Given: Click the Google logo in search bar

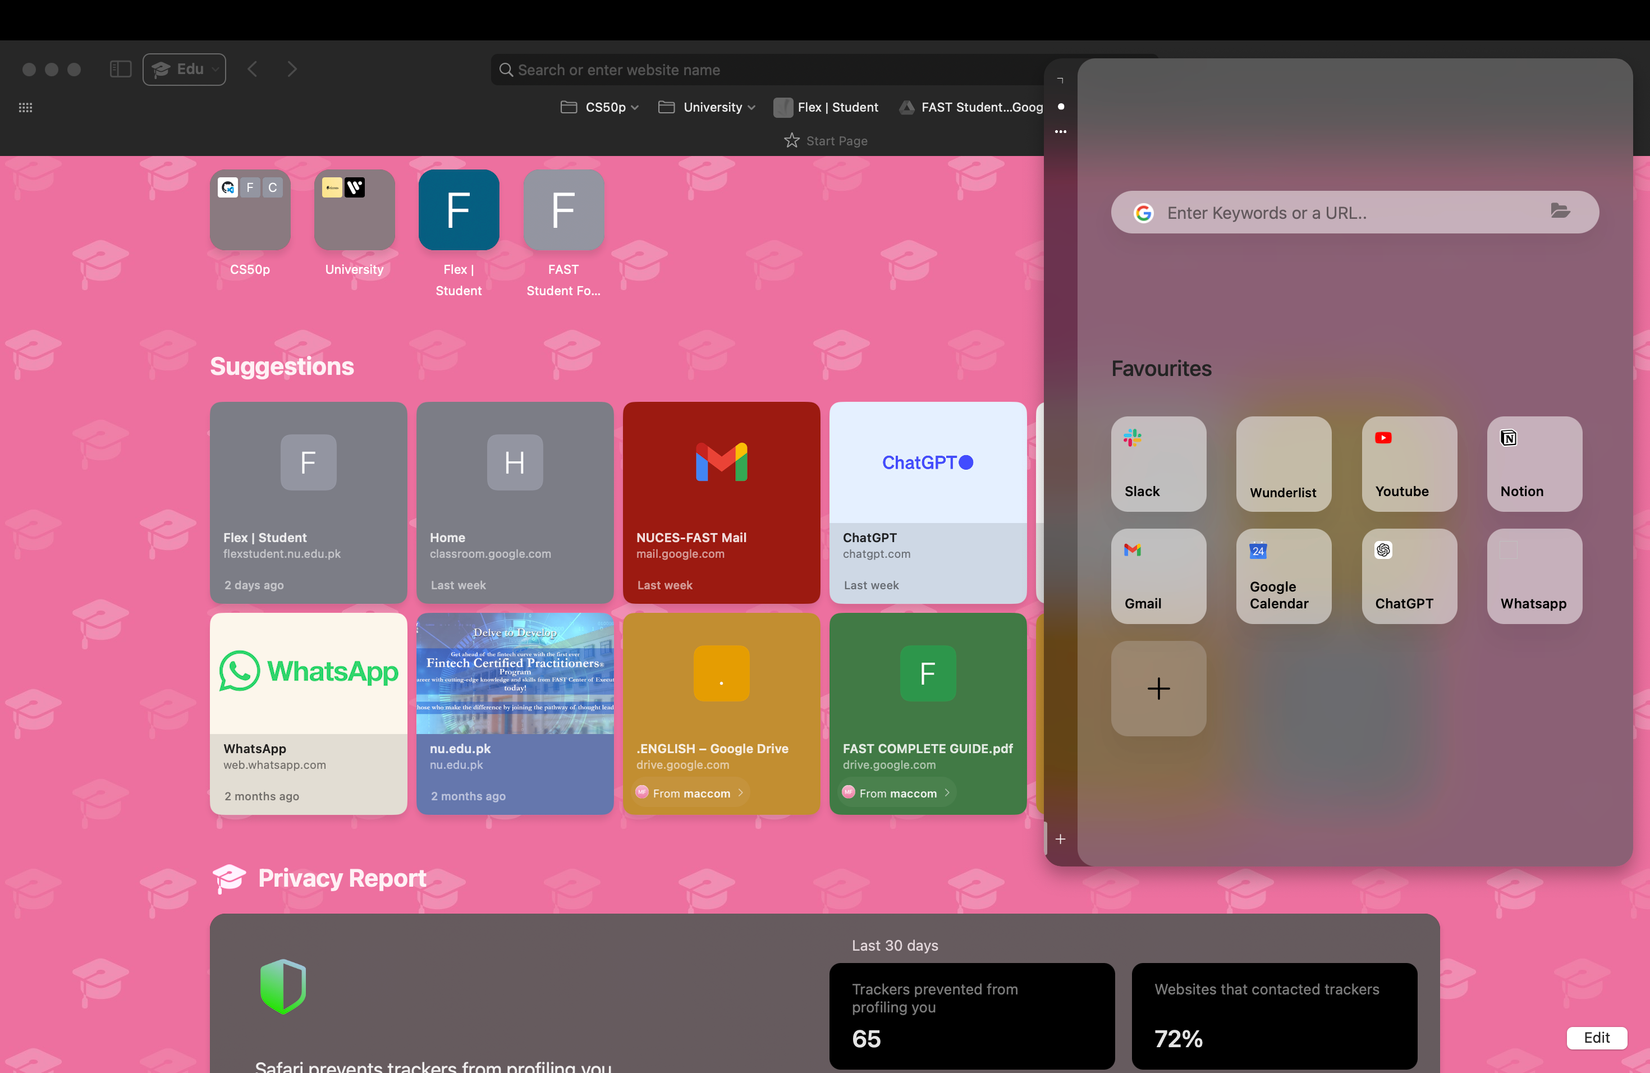Looking at the screenshot, I should [1144, 213].
